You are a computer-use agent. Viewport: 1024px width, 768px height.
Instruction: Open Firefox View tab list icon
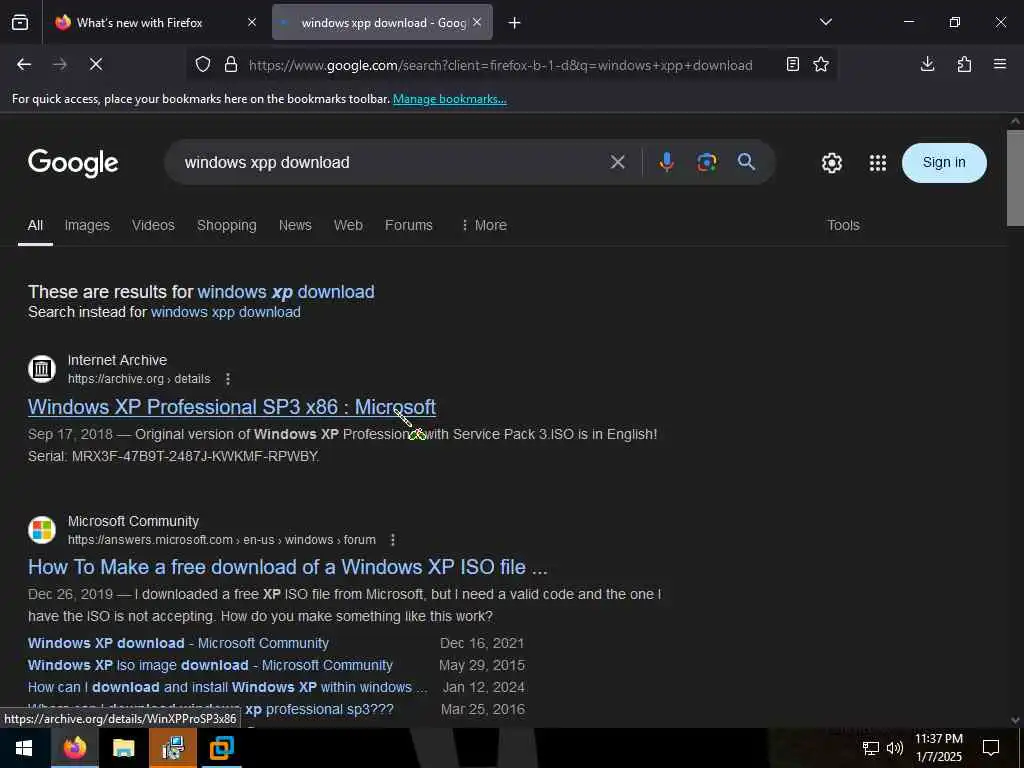[20, 22]
